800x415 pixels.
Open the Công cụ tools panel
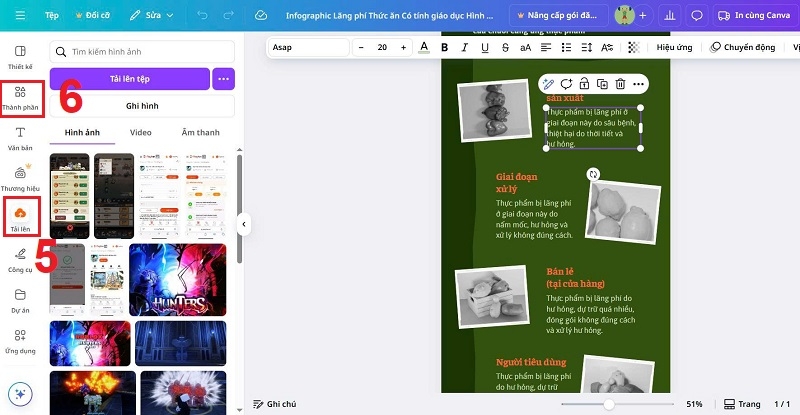[20, 260]
